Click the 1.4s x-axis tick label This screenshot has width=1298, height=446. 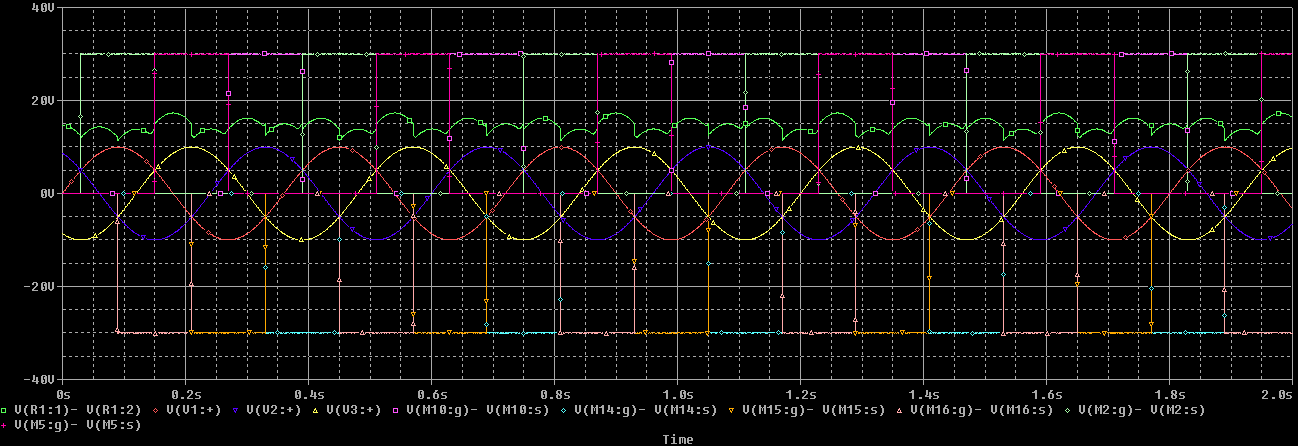(924, 395)
